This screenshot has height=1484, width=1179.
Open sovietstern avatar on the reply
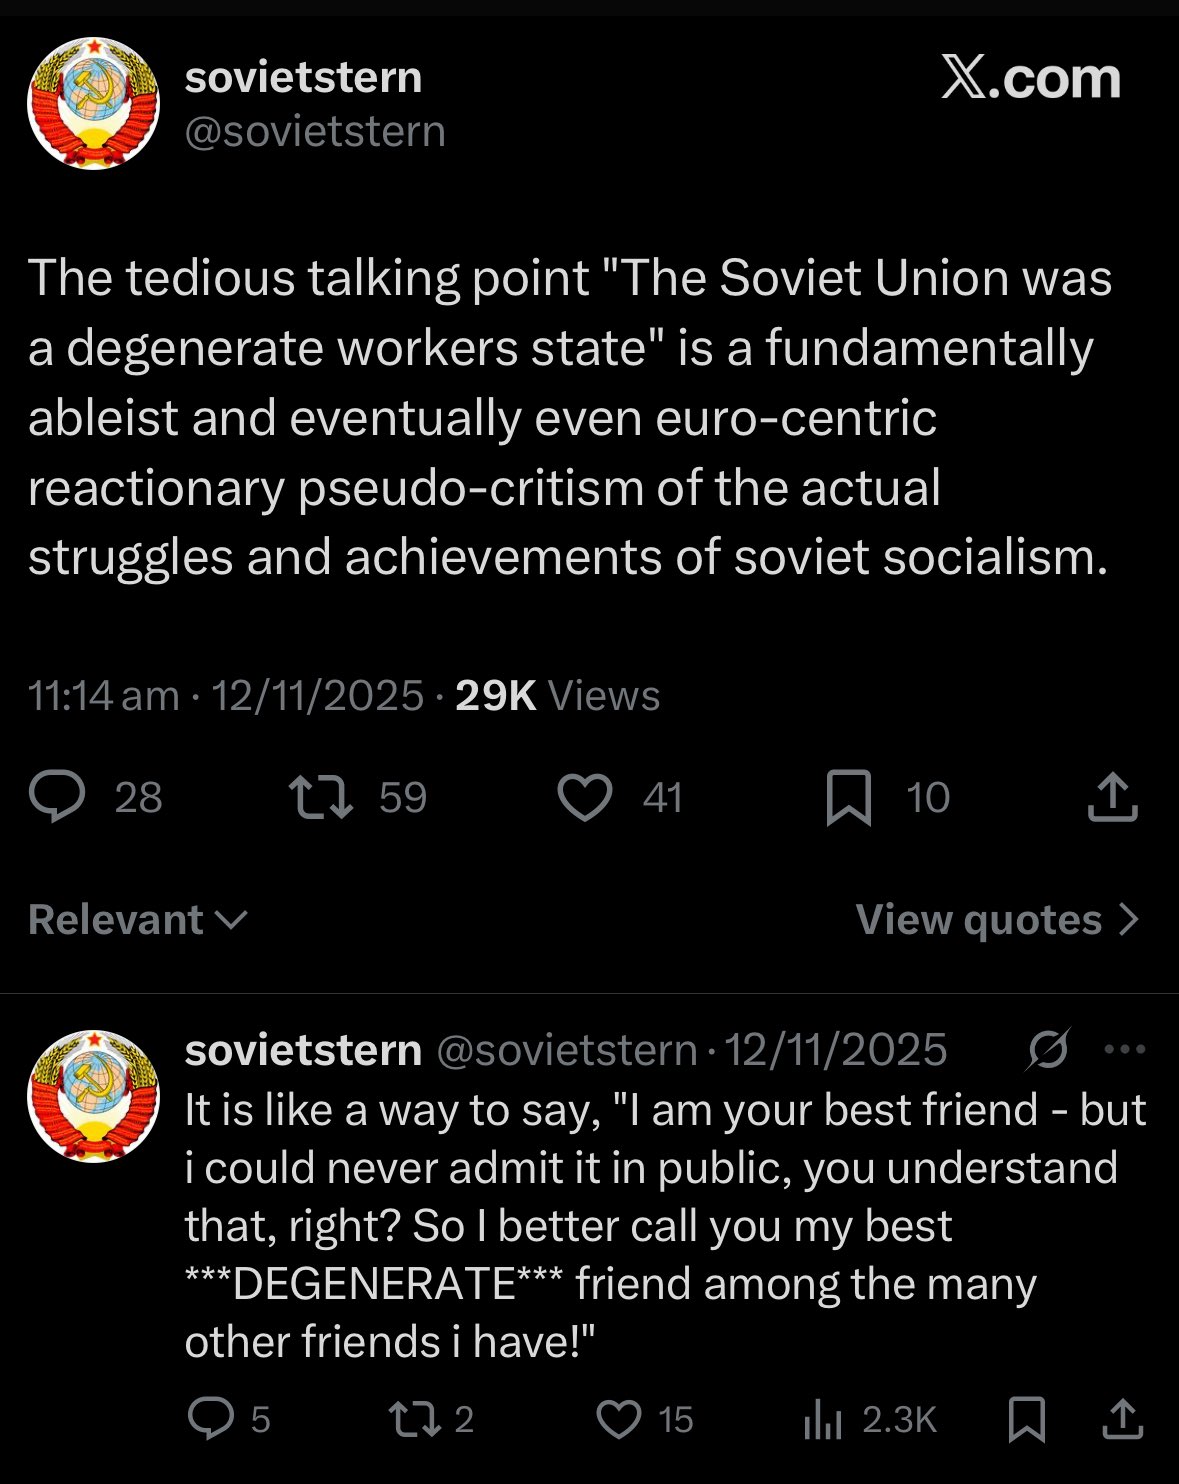(93, 1096)
